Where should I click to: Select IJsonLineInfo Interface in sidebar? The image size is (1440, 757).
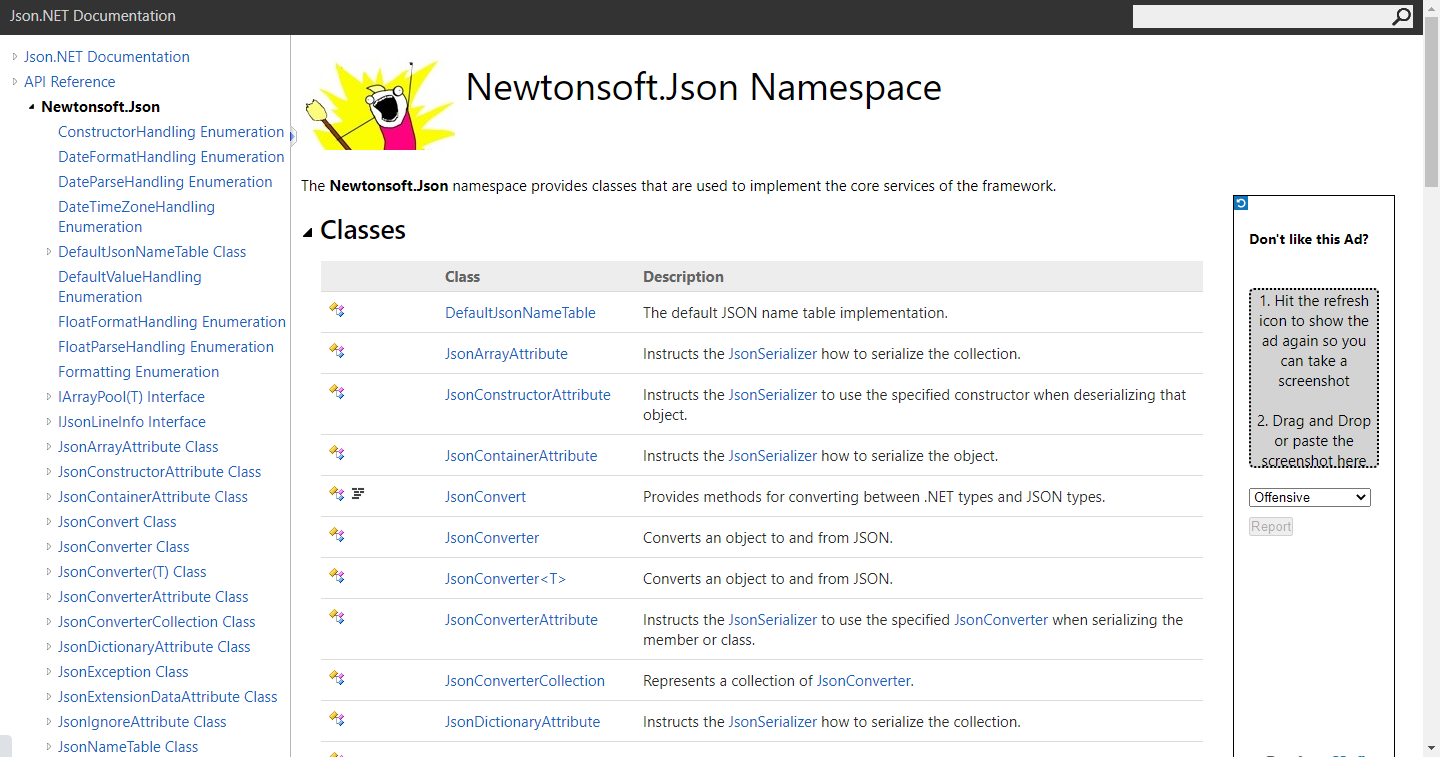point(132,422)
